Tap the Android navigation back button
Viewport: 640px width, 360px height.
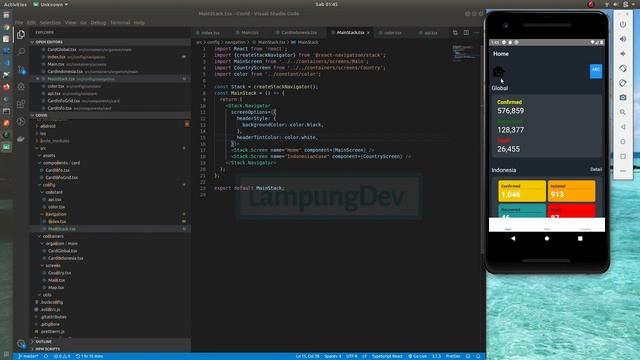coord(513,238)
